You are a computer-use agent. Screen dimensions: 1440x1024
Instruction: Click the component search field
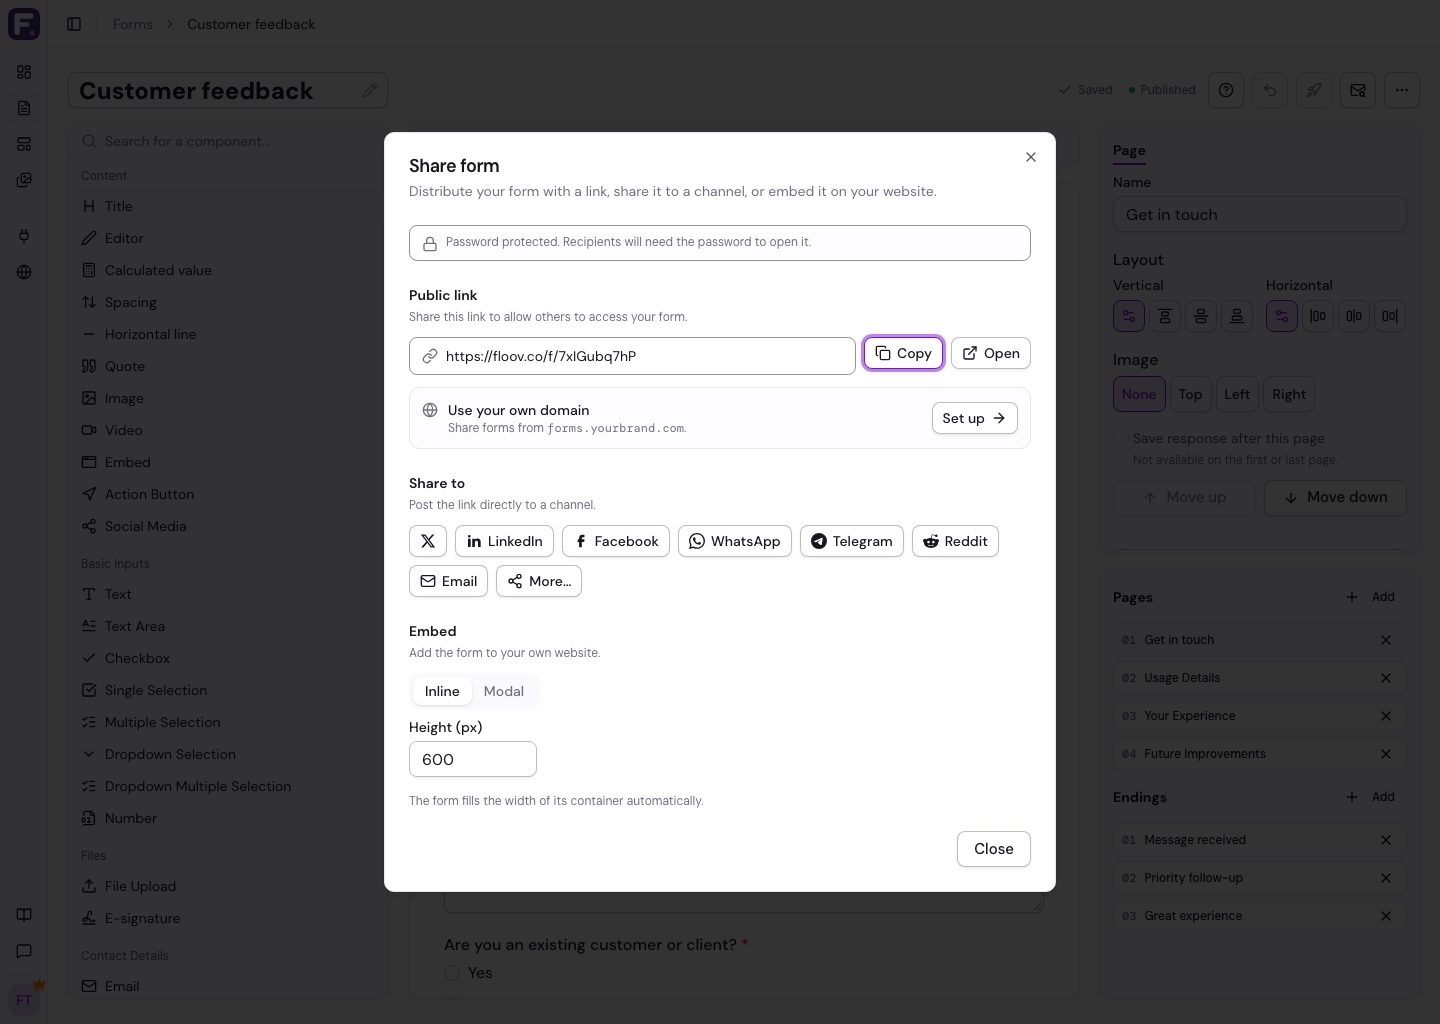pyautogui.click(x=228, y=141)
